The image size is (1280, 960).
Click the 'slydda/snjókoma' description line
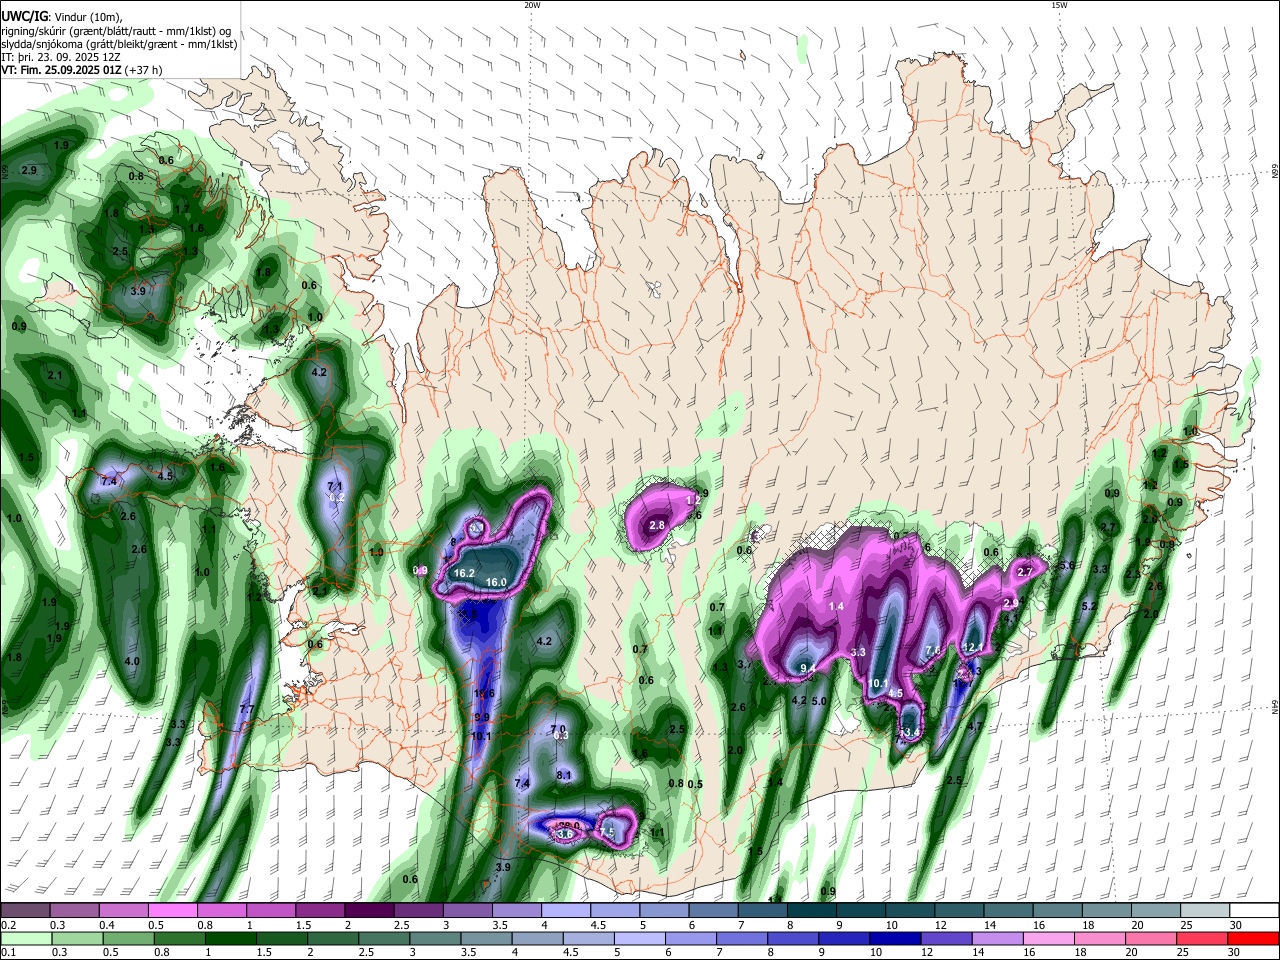[119, 44]
